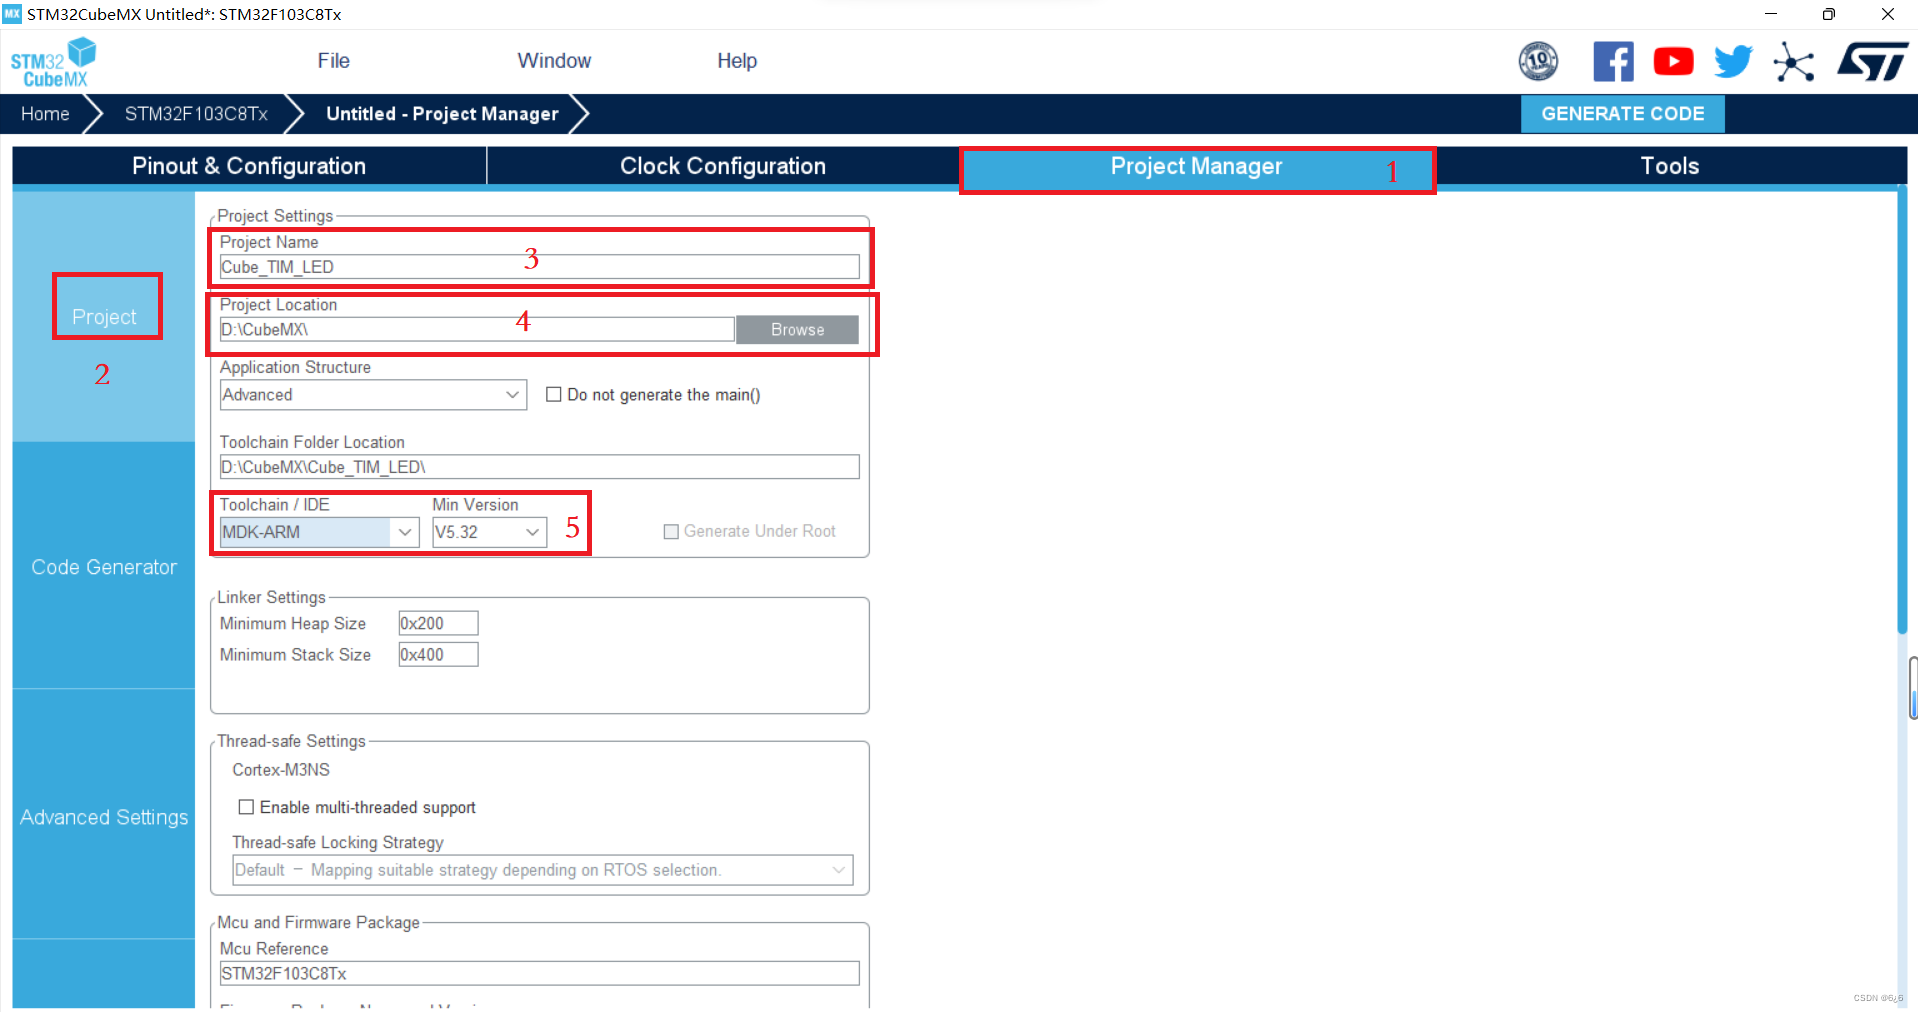Click the STM32F103C8Tx breadcrumb

point(196,113)
